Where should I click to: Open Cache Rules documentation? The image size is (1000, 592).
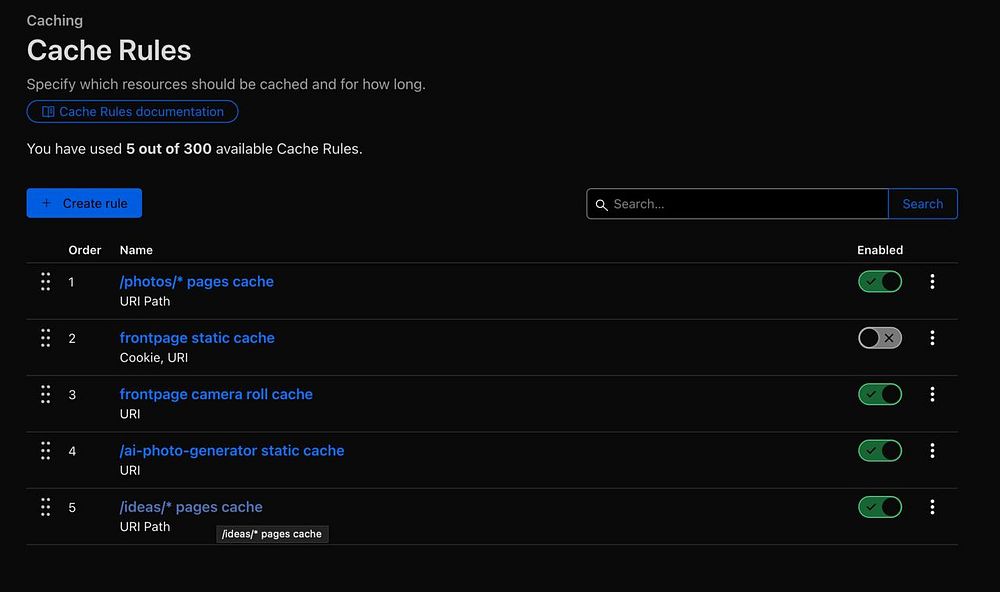point(141,112)
